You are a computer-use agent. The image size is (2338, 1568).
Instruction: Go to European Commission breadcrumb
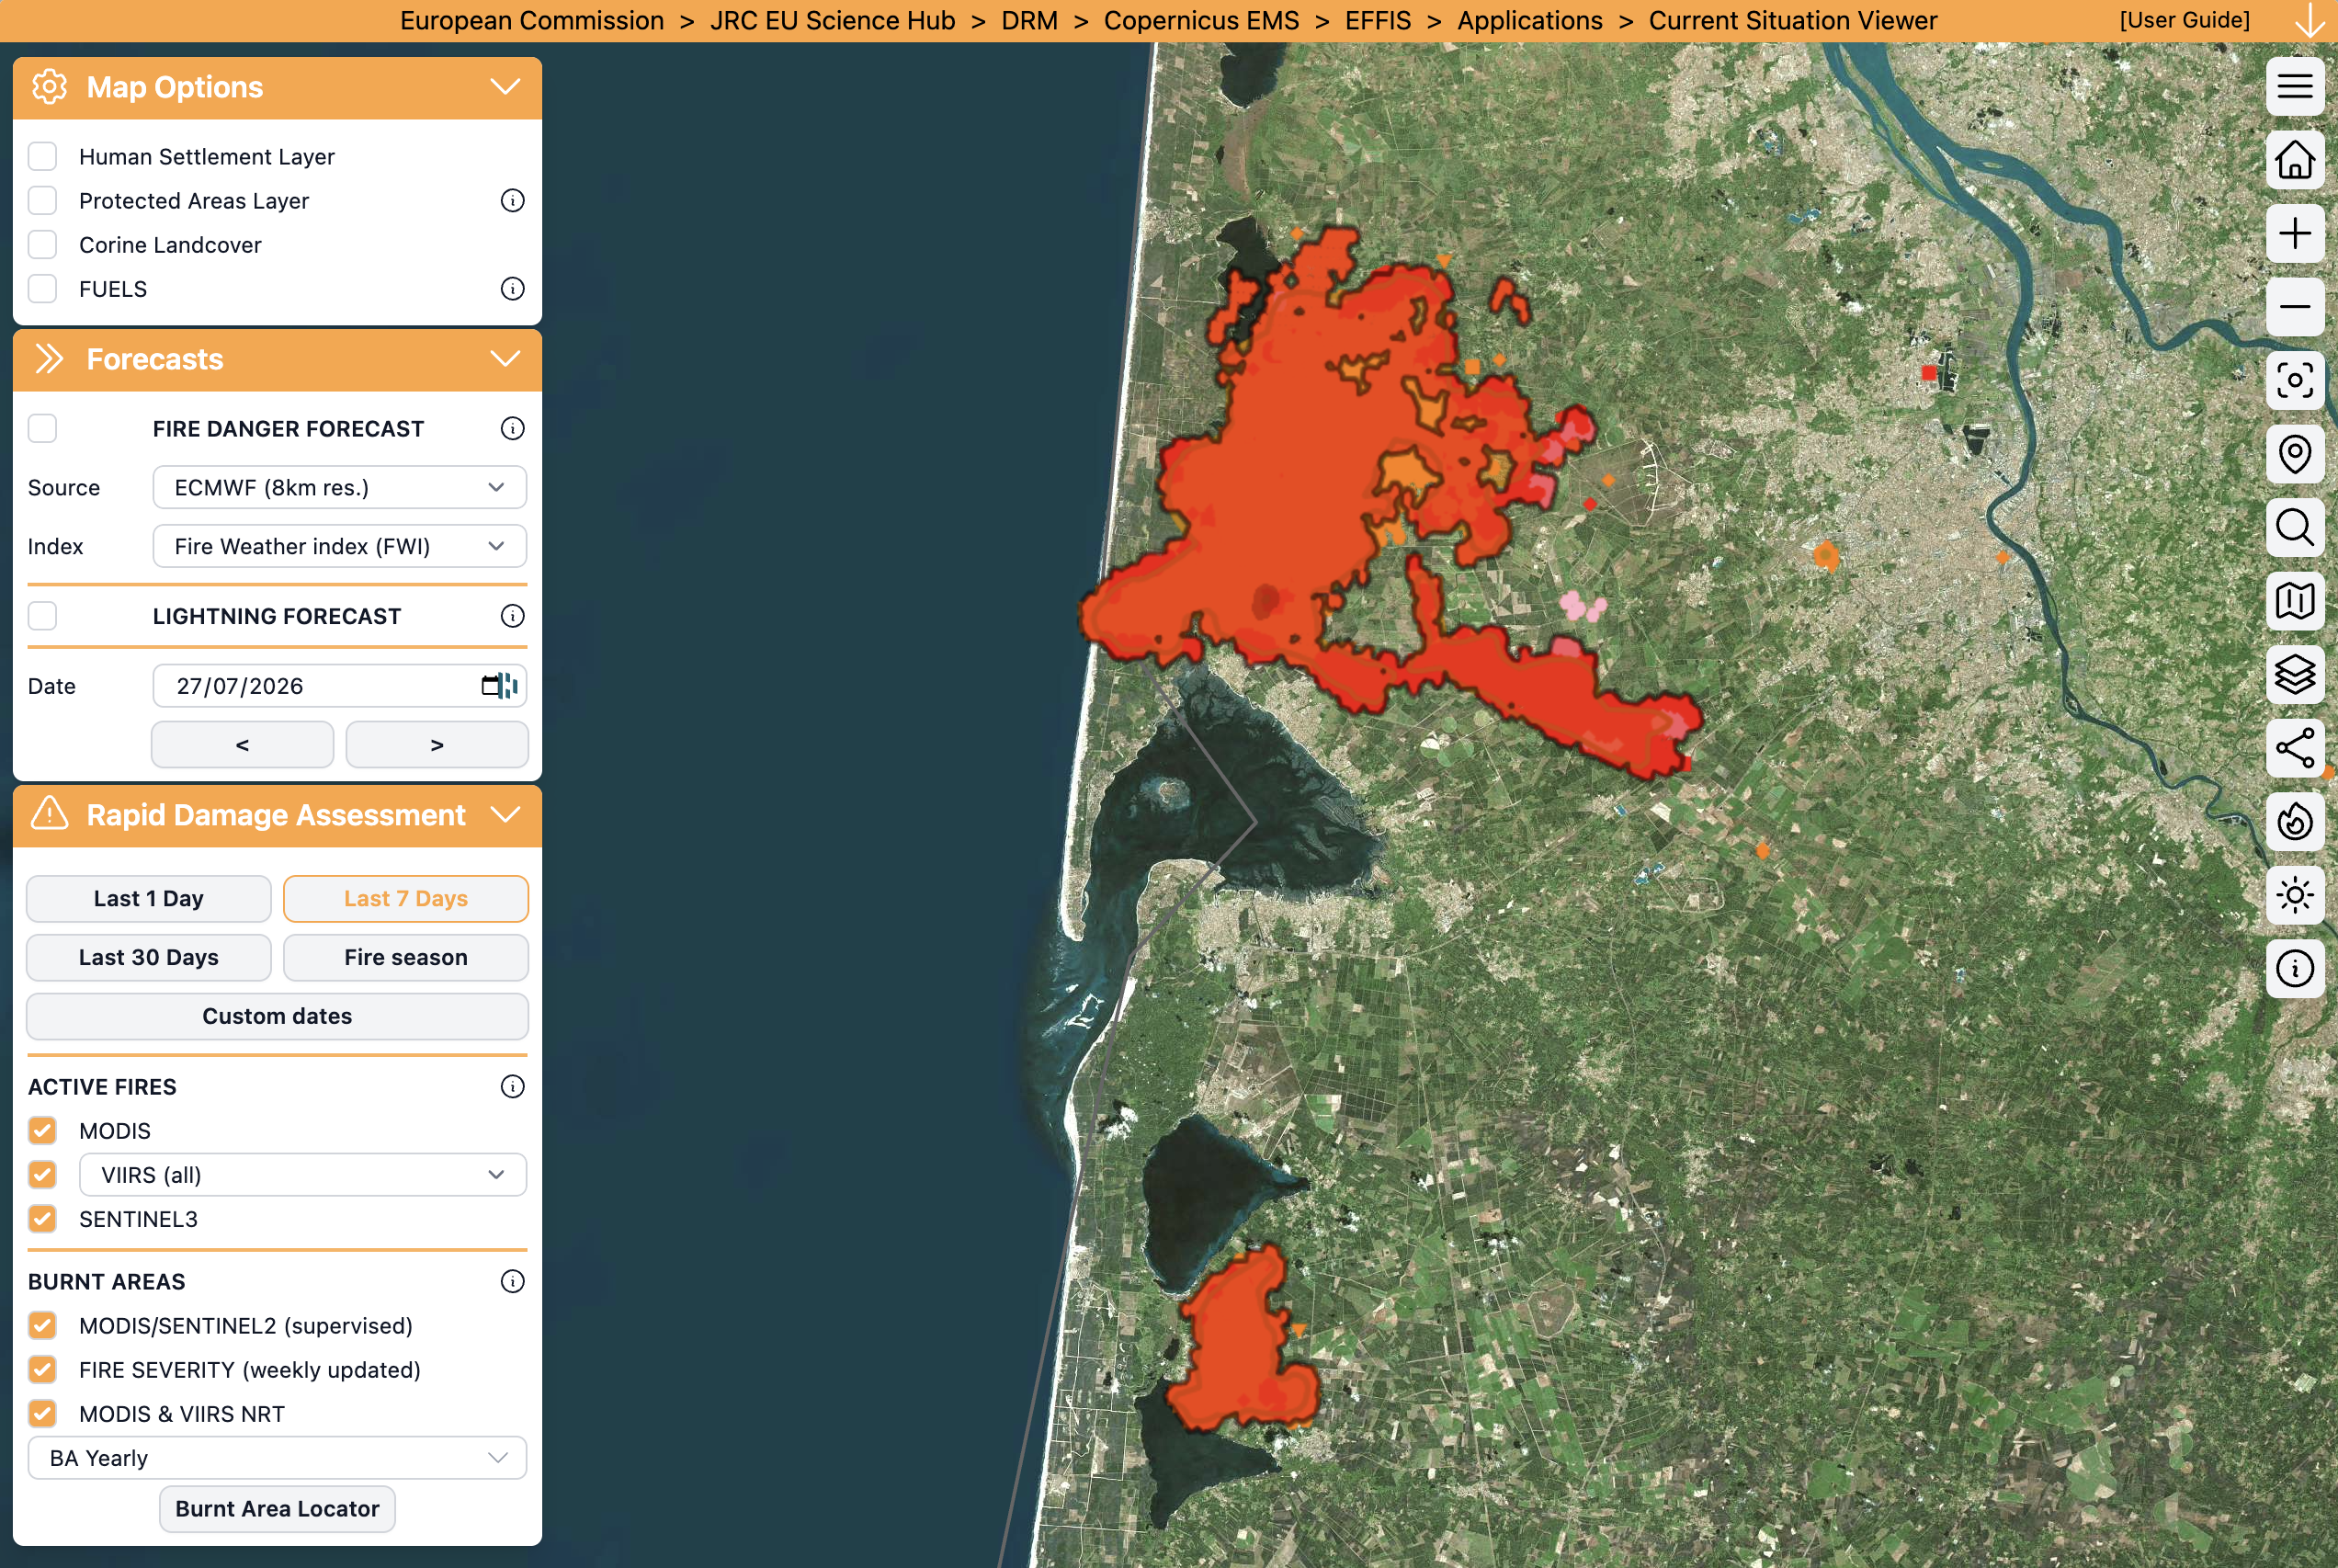tap(532, 20)
